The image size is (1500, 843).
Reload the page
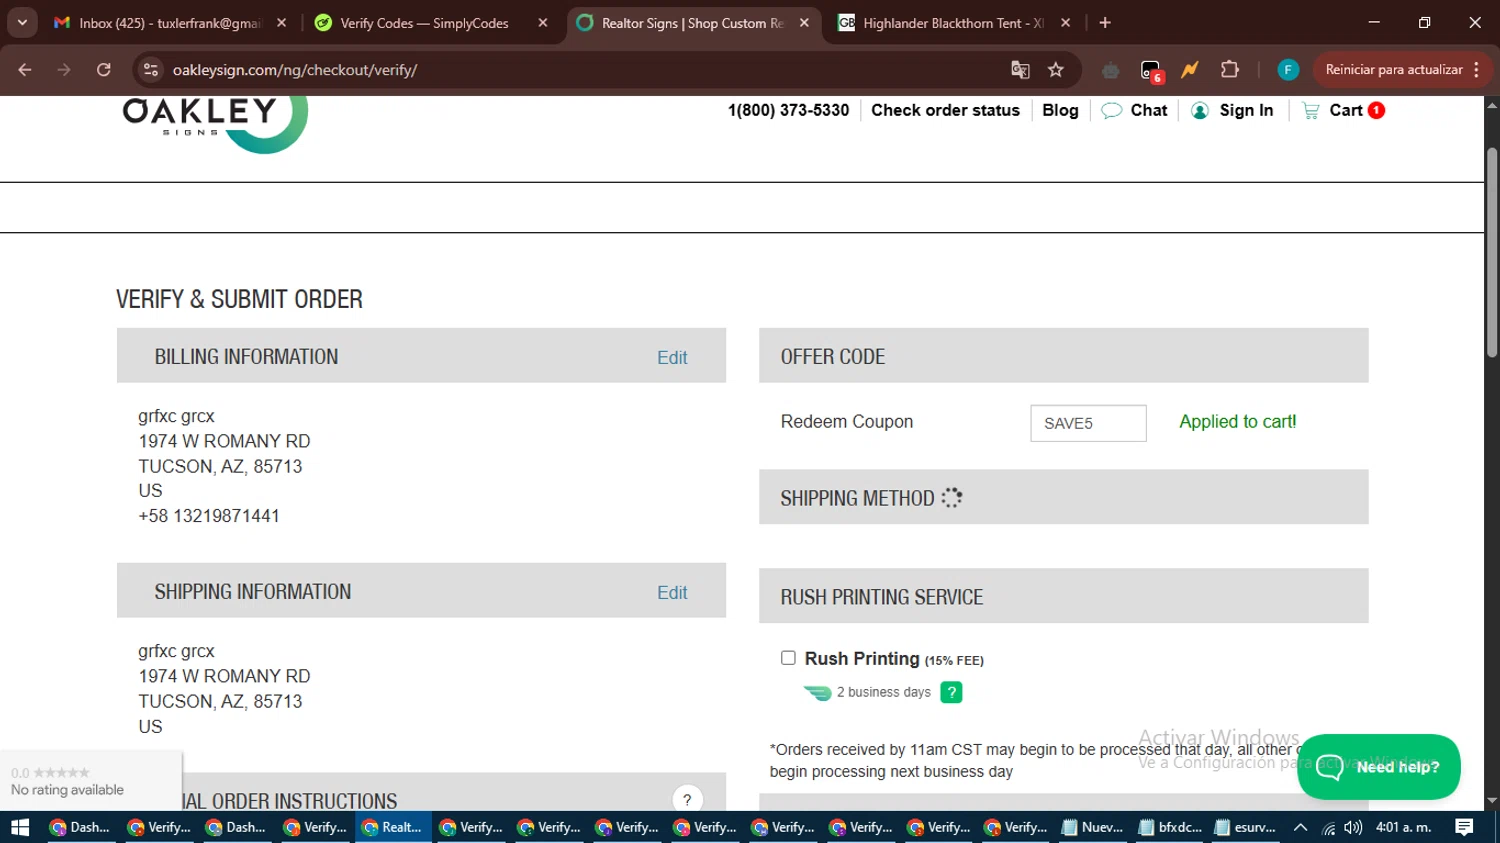click(x=104, y=70)
